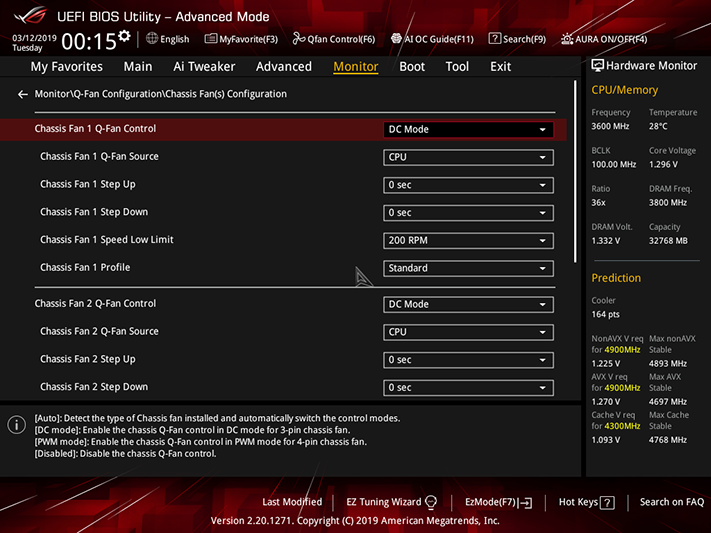
Task: Click the Prediction section heading
Action: [616, 278]
